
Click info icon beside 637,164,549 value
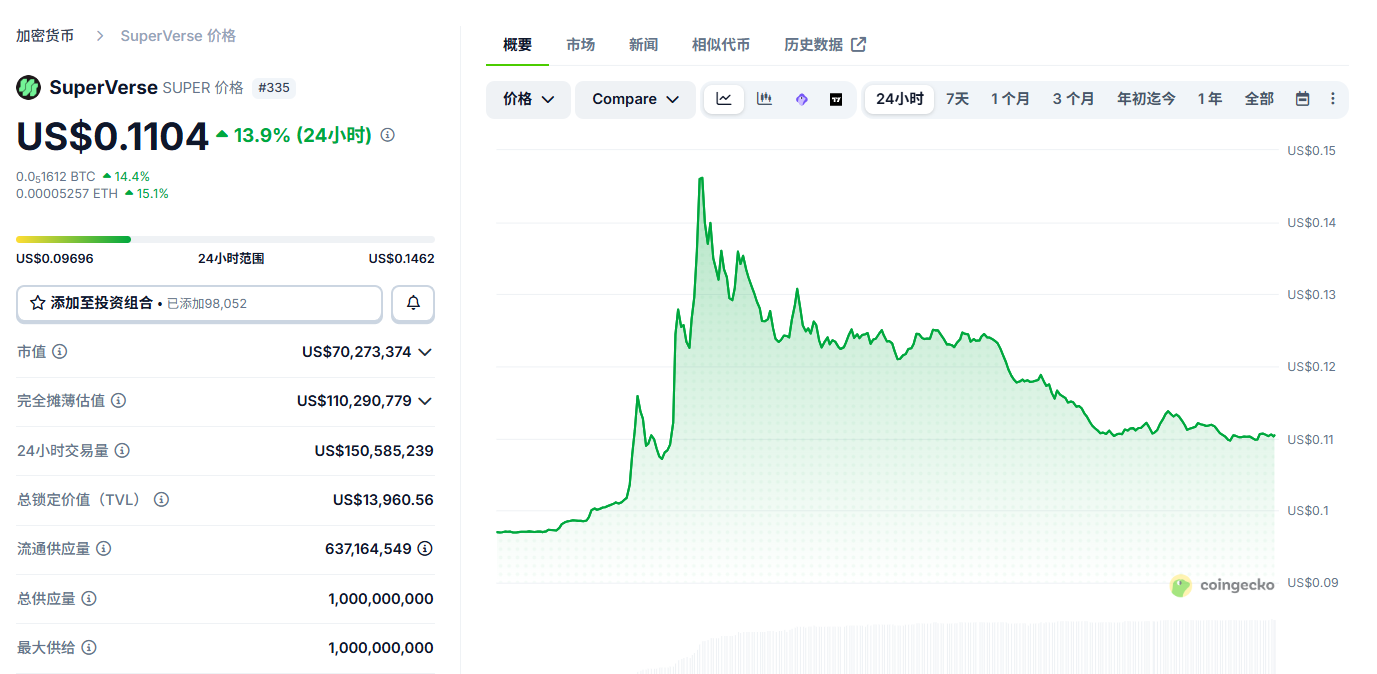(x=425, y=549)
